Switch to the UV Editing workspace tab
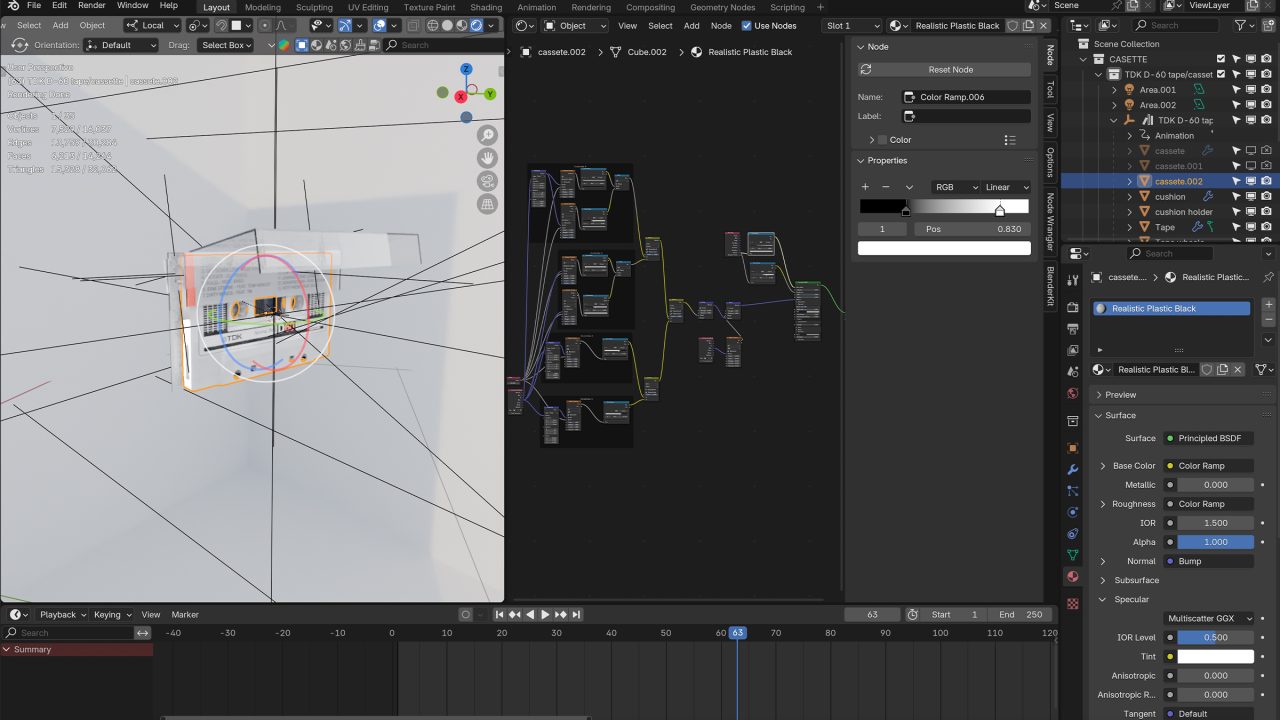Image resolution: width=1280 pixels, height=720 pixels. tap(367, 7)
